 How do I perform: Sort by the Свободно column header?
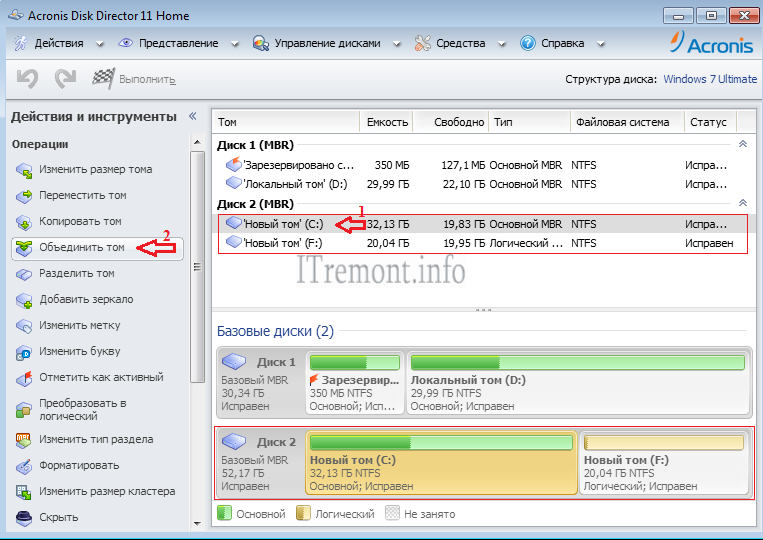[451, 122]
